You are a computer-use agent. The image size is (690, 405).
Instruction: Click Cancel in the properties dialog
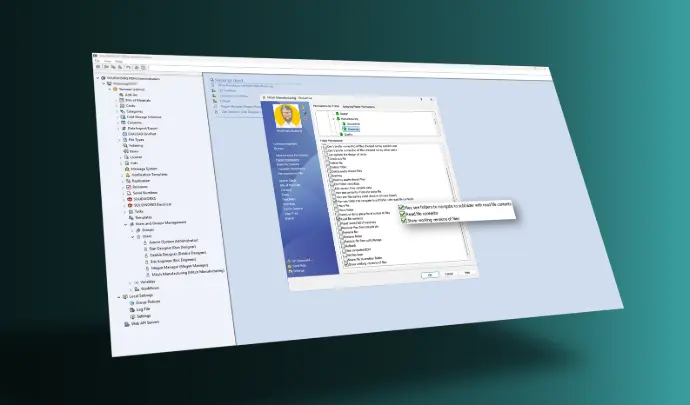[449, 274]
